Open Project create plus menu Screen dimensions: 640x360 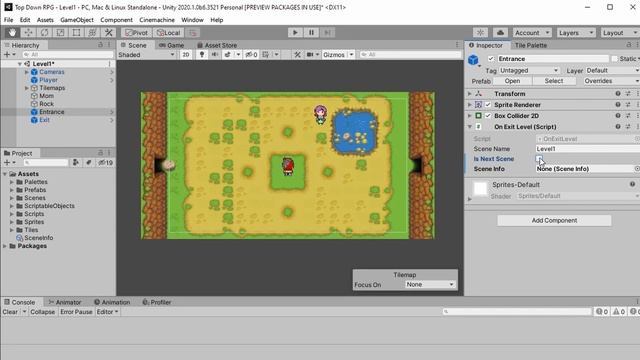coord(9,162)
